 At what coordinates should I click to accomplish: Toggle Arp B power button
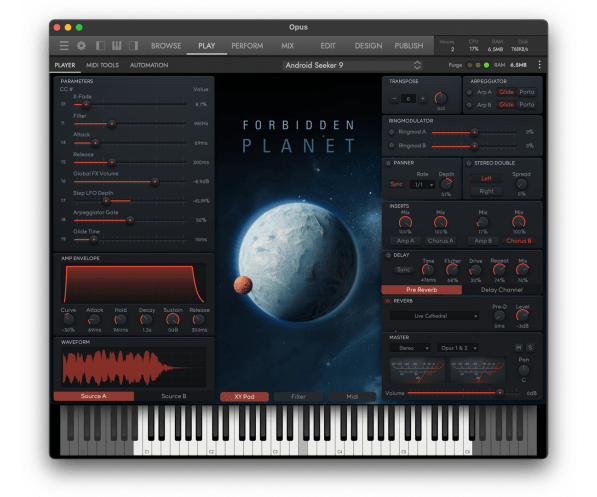(x=469, y=105)
